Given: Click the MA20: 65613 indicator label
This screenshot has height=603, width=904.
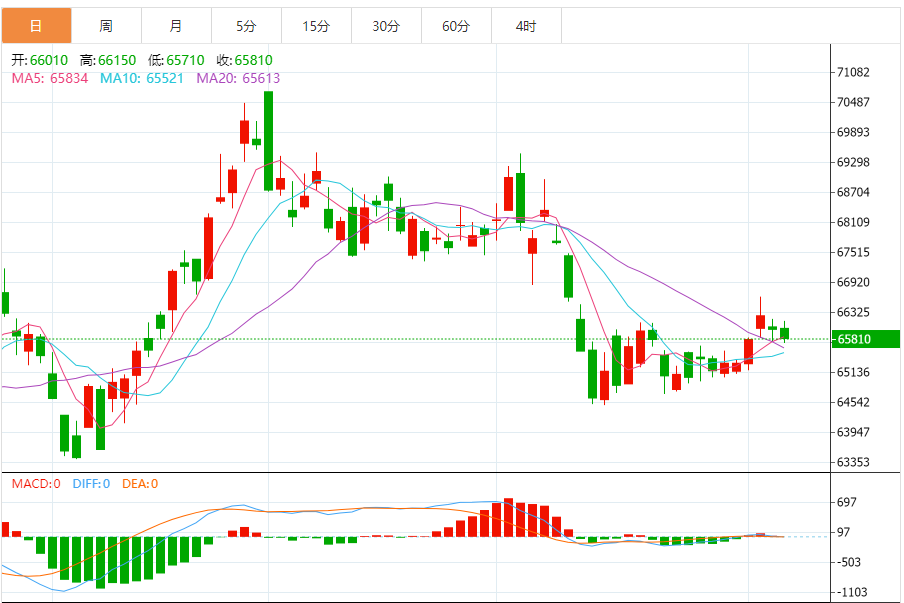Looking at the screenshot, I should 238,78.
